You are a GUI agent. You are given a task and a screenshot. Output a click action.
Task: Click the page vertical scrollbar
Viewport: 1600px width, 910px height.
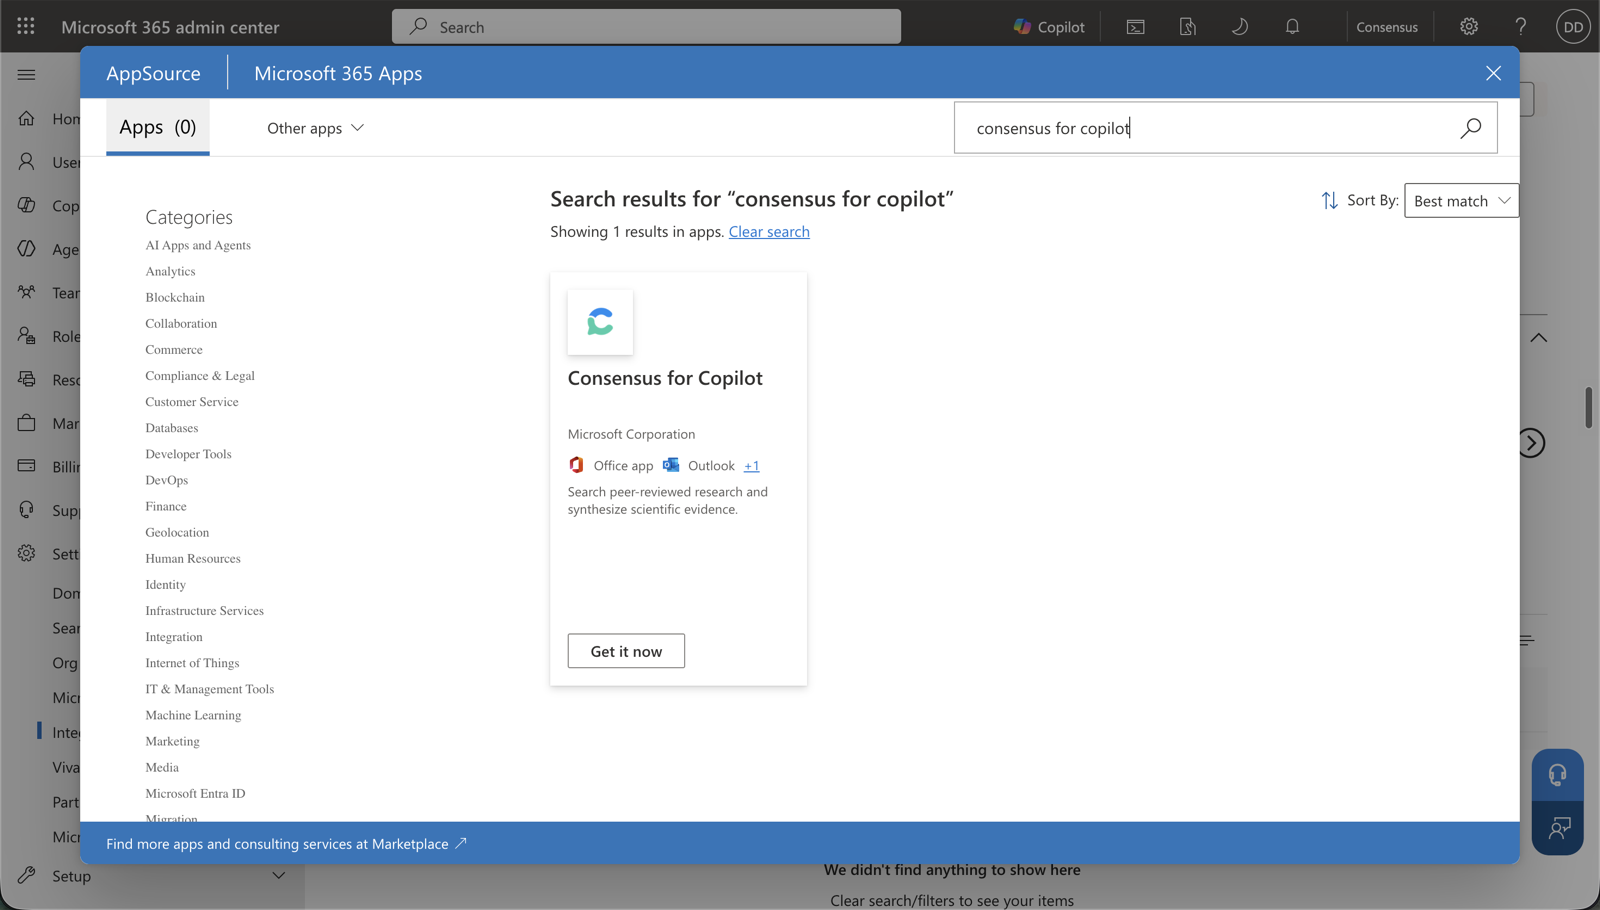coord(1588,408)
